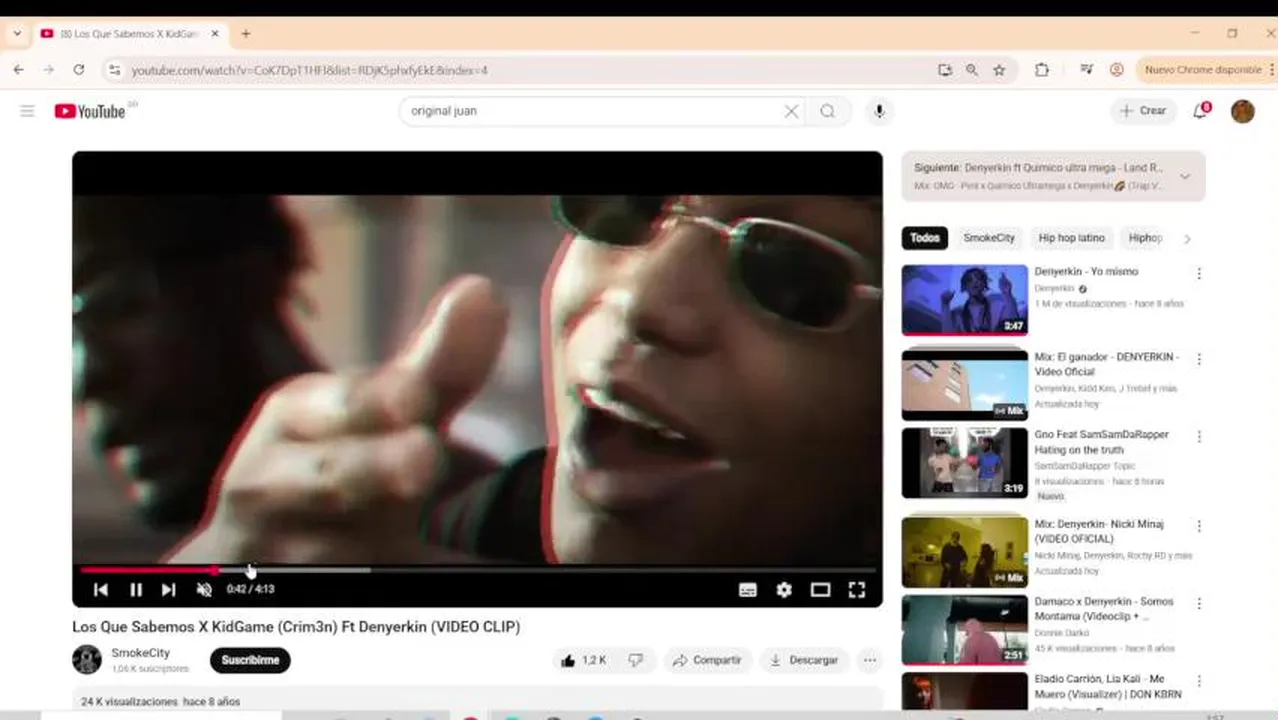1278x720 pixels.
Task: Open options for Mix: El ganador
Action: coord(1199,359)
